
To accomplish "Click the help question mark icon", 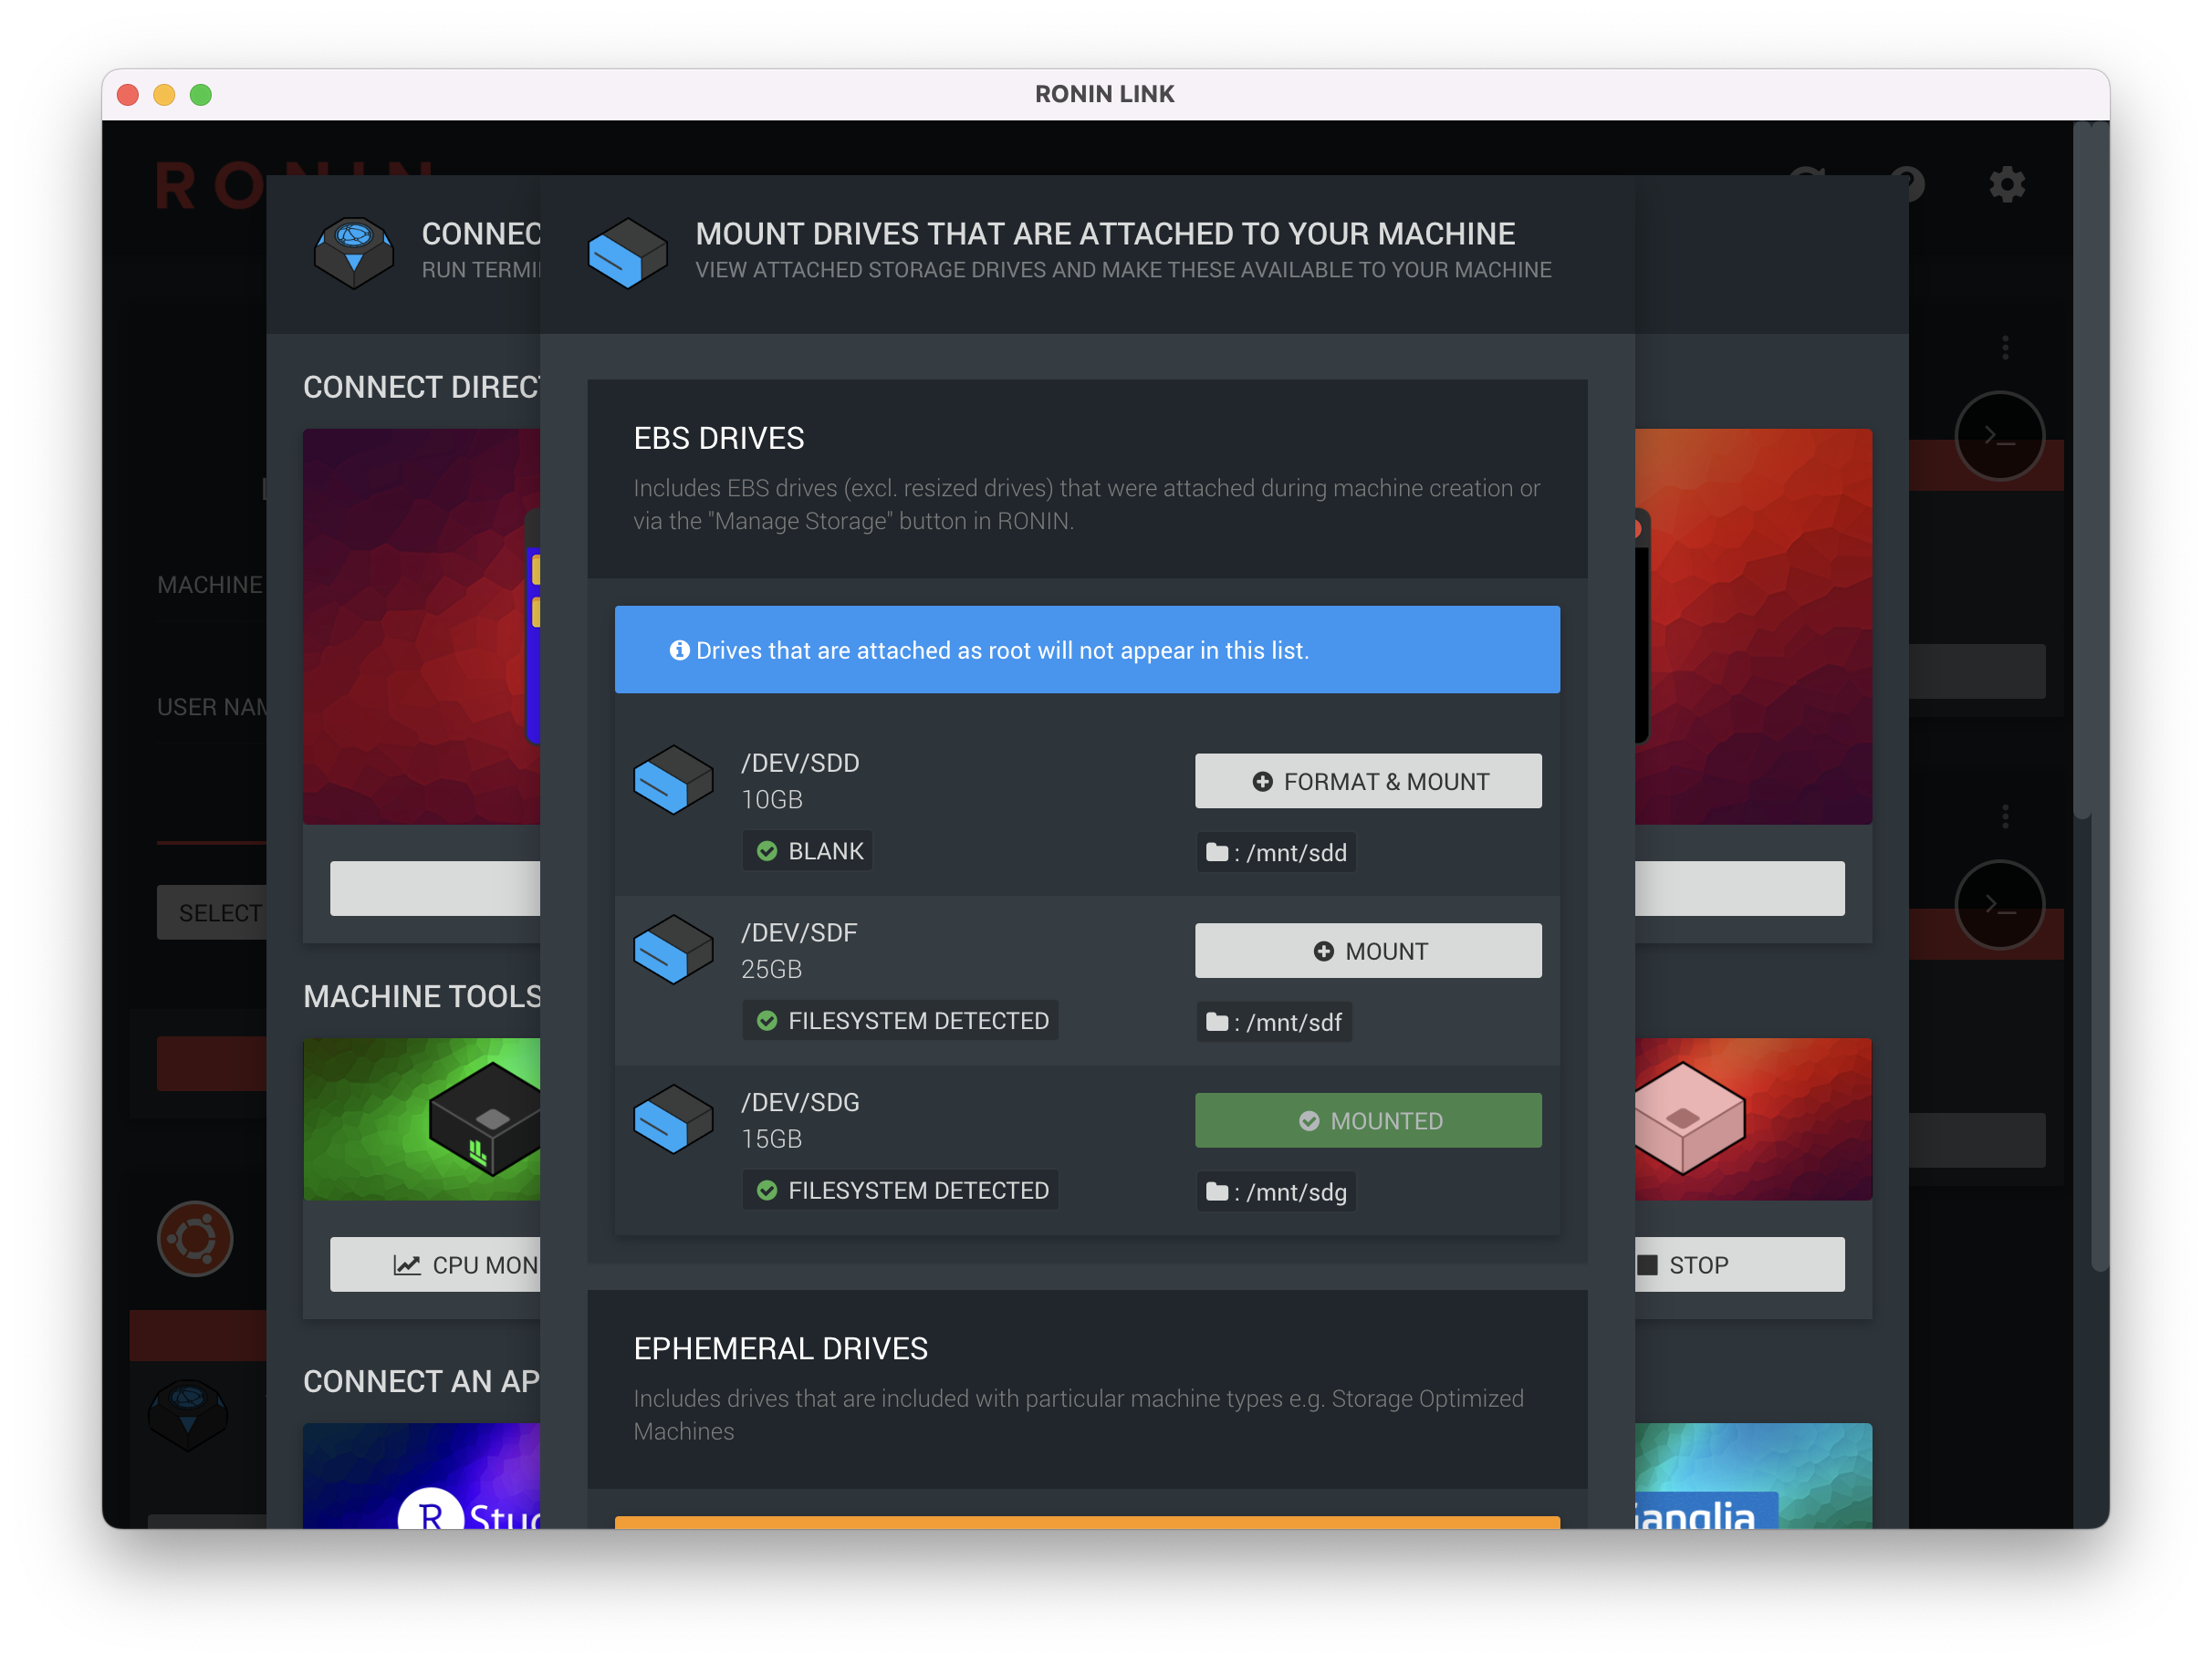I will pos(1908,184).
